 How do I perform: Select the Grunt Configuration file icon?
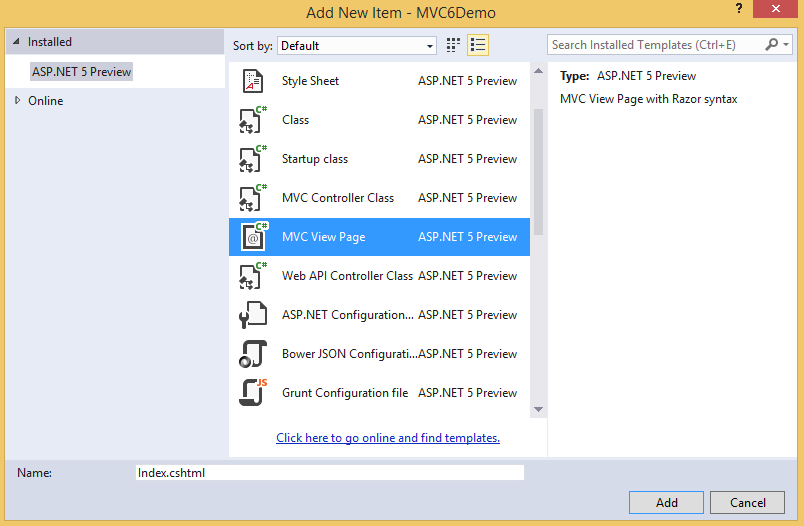pos(253,393)
